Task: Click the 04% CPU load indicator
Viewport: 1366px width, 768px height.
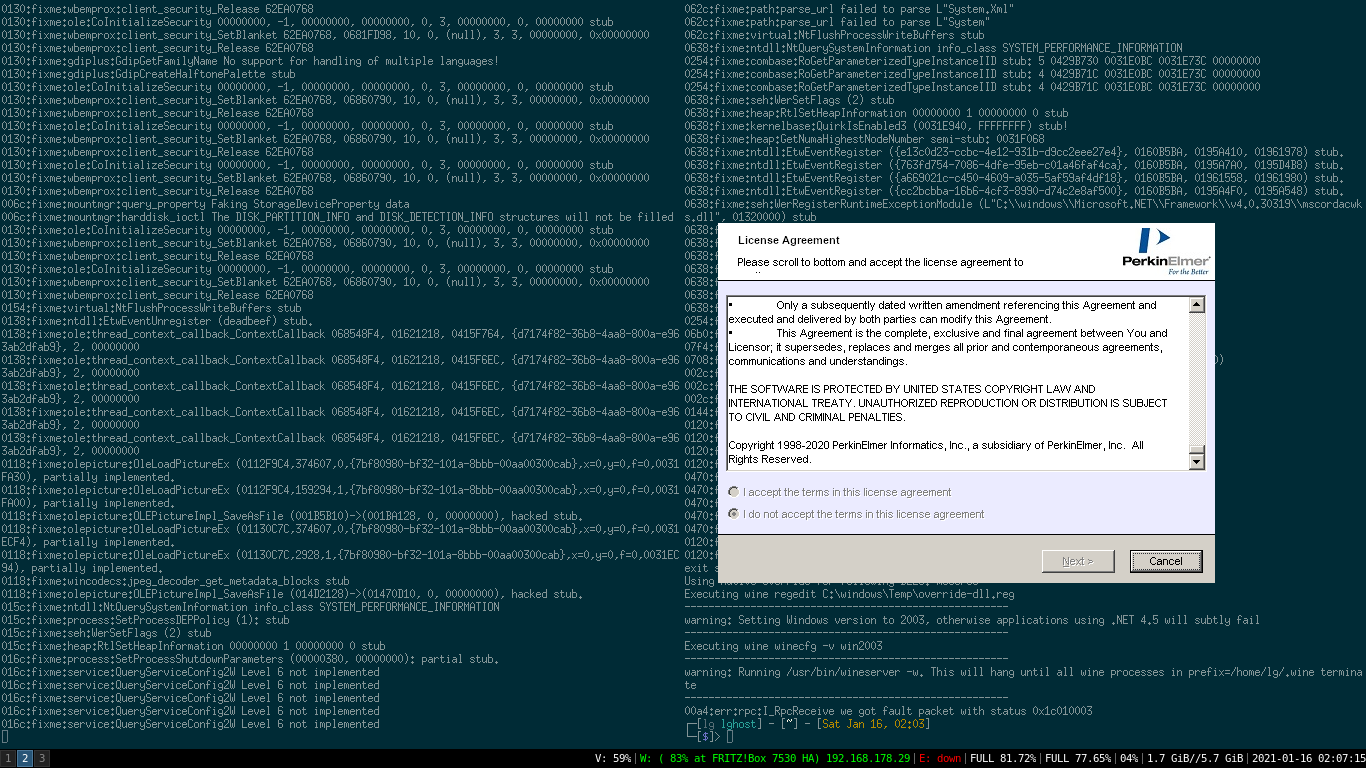Action: click(x=1129, y=758)
